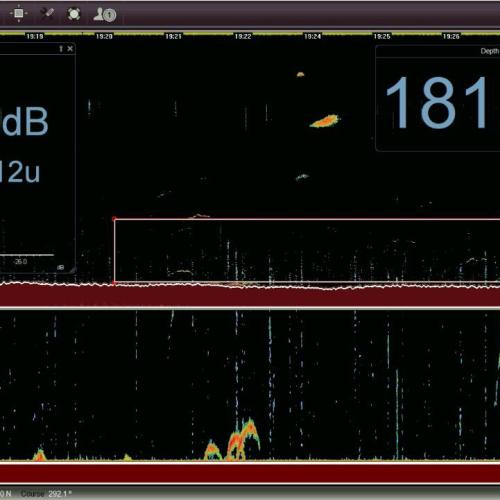Select the 19:24 time marker
The image size is (500, 500).
312,36
